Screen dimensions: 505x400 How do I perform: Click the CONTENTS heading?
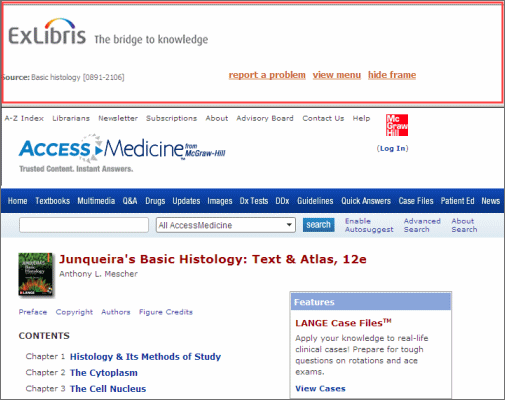[44, 336]
